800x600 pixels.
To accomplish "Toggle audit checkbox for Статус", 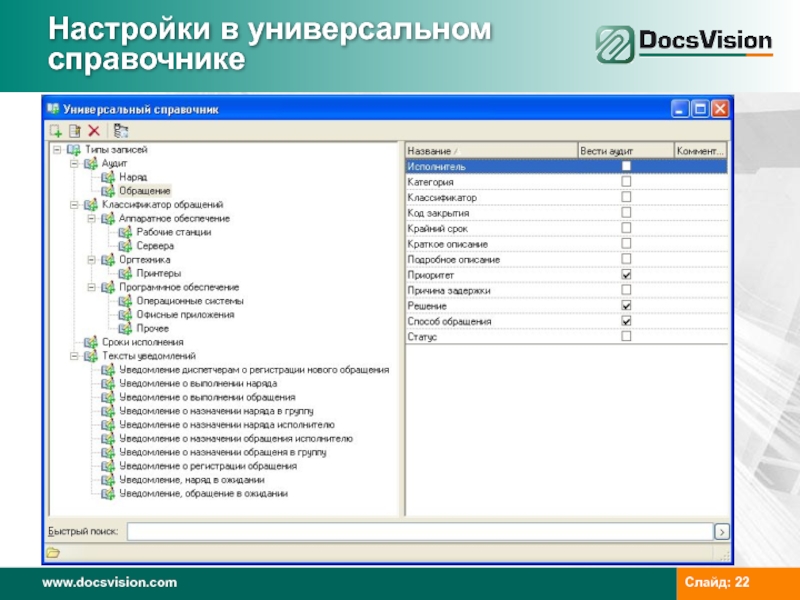I will [626, 336].
